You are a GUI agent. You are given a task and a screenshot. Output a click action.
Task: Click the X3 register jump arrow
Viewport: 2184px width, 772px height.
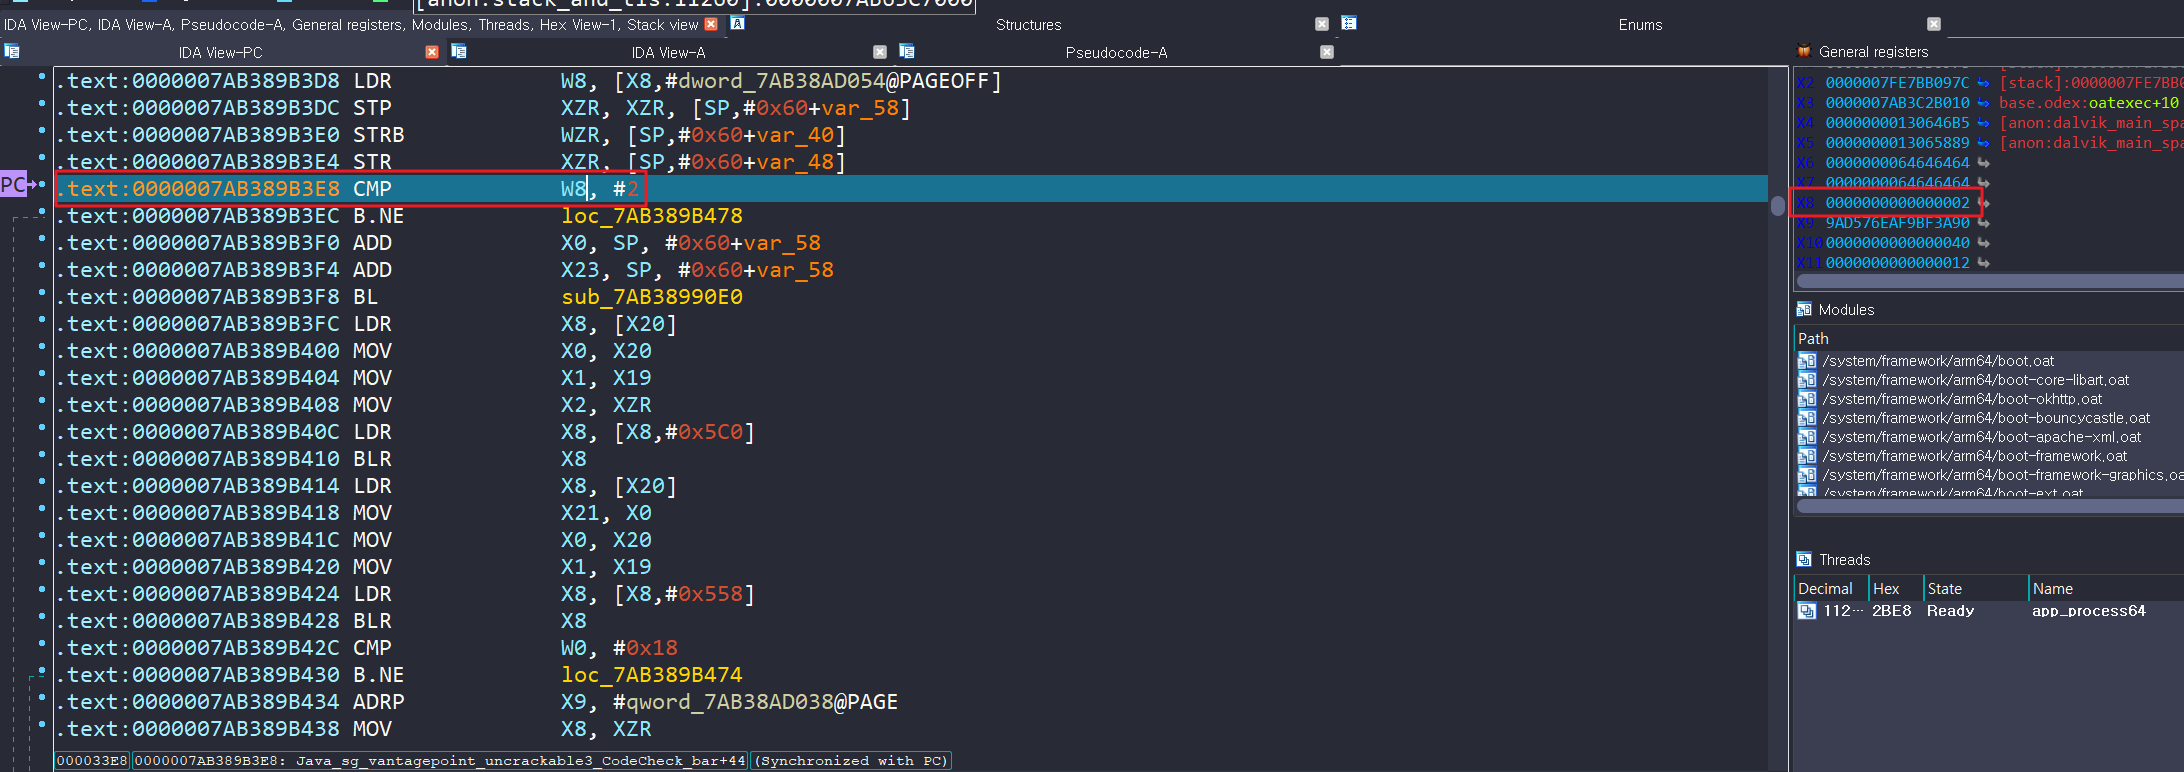(1983, 103)
